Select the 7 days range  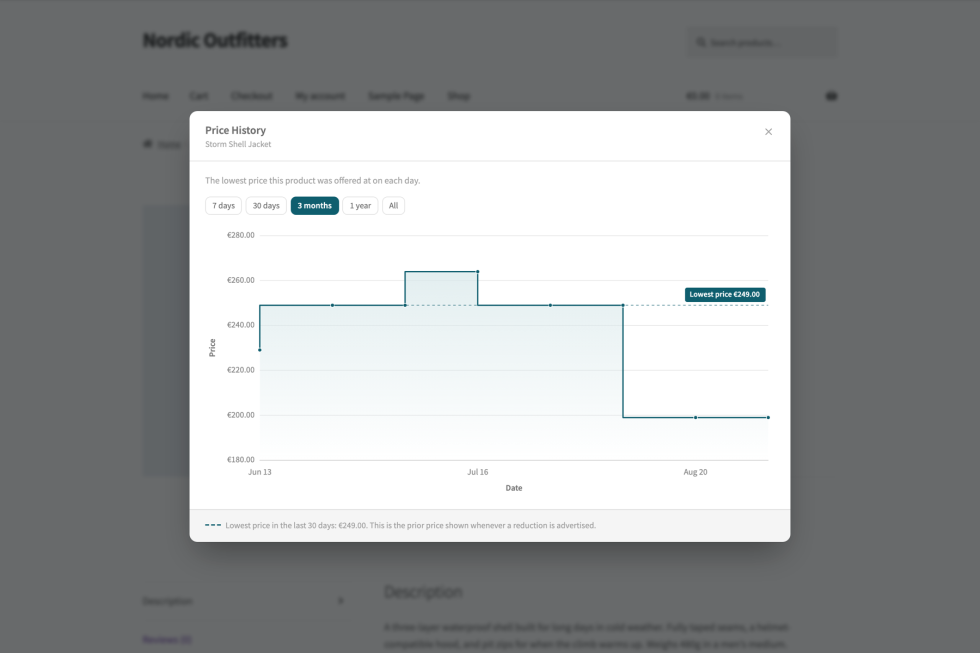(223, 206)
